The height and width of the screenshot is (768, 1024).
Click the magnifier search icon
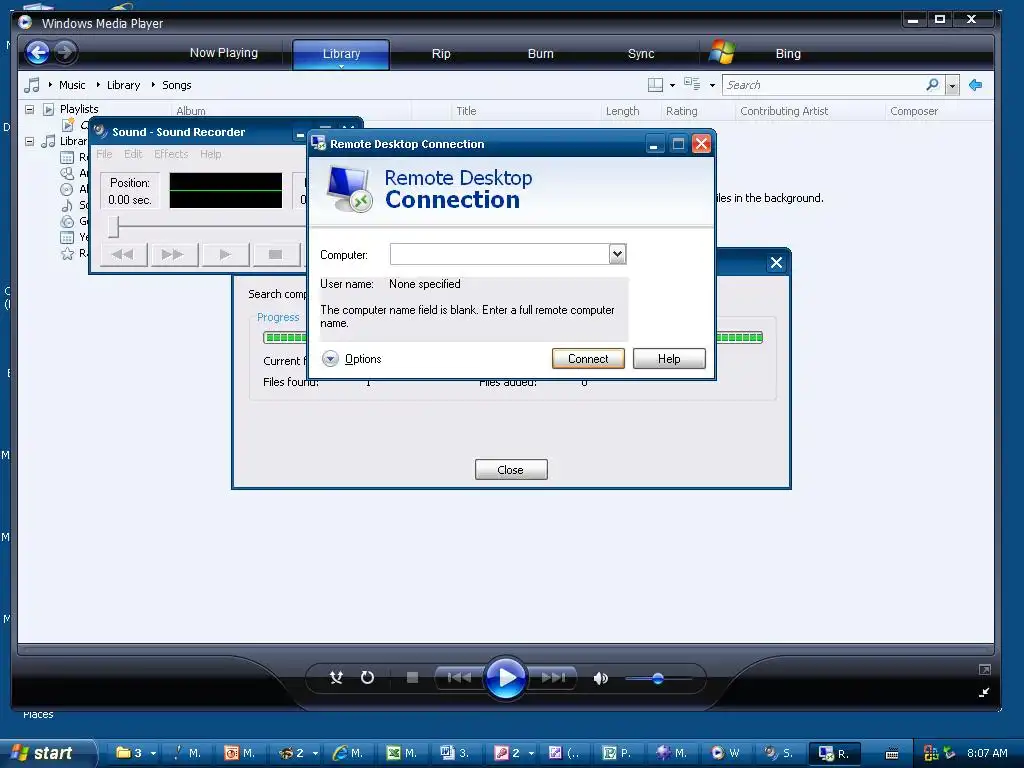click(x=932, y=84)
